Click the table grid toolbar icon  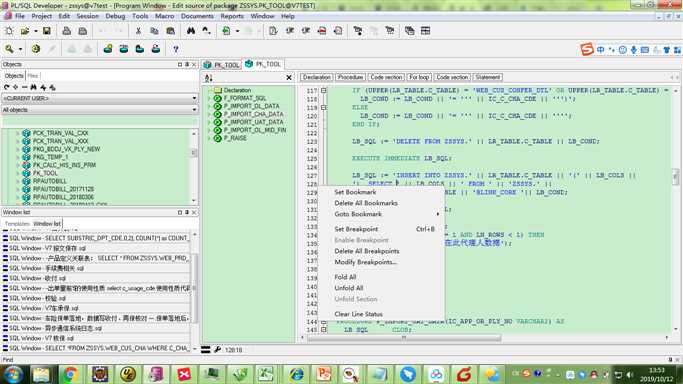pos(426,31)
